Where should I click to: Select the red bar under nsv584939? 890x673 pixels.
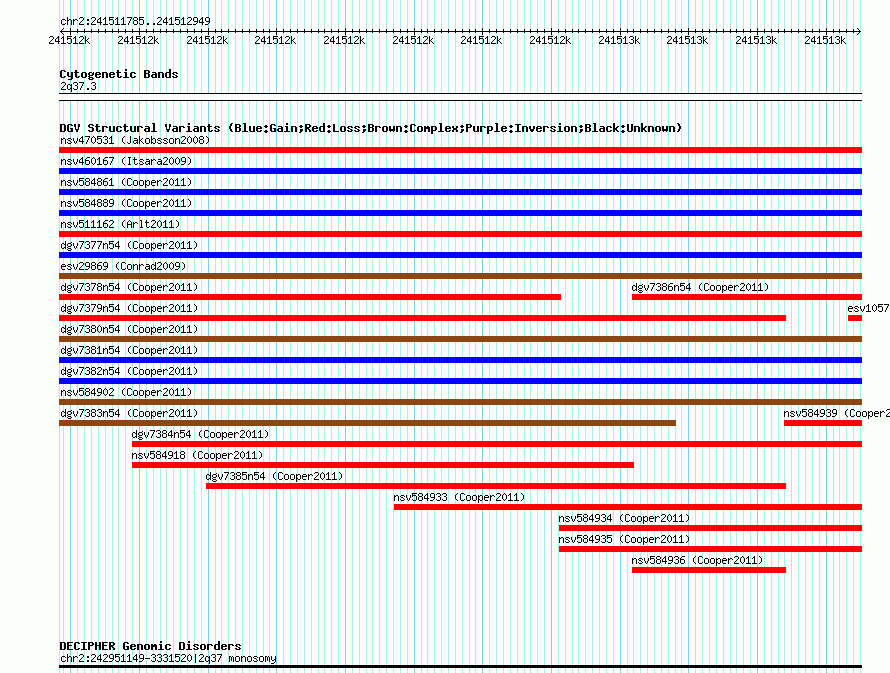coord(823,423)
